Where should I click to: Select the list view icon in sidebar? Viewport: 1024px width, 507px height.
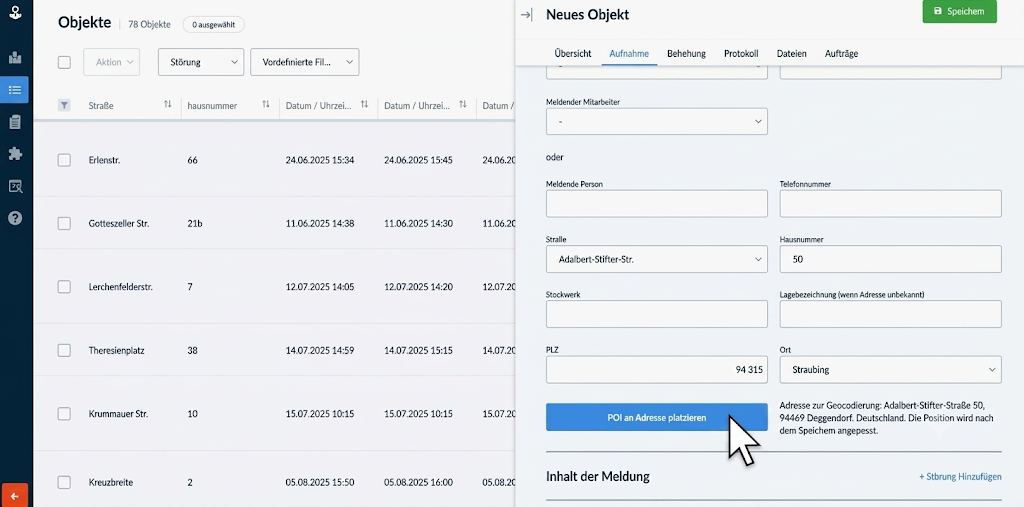15,90
